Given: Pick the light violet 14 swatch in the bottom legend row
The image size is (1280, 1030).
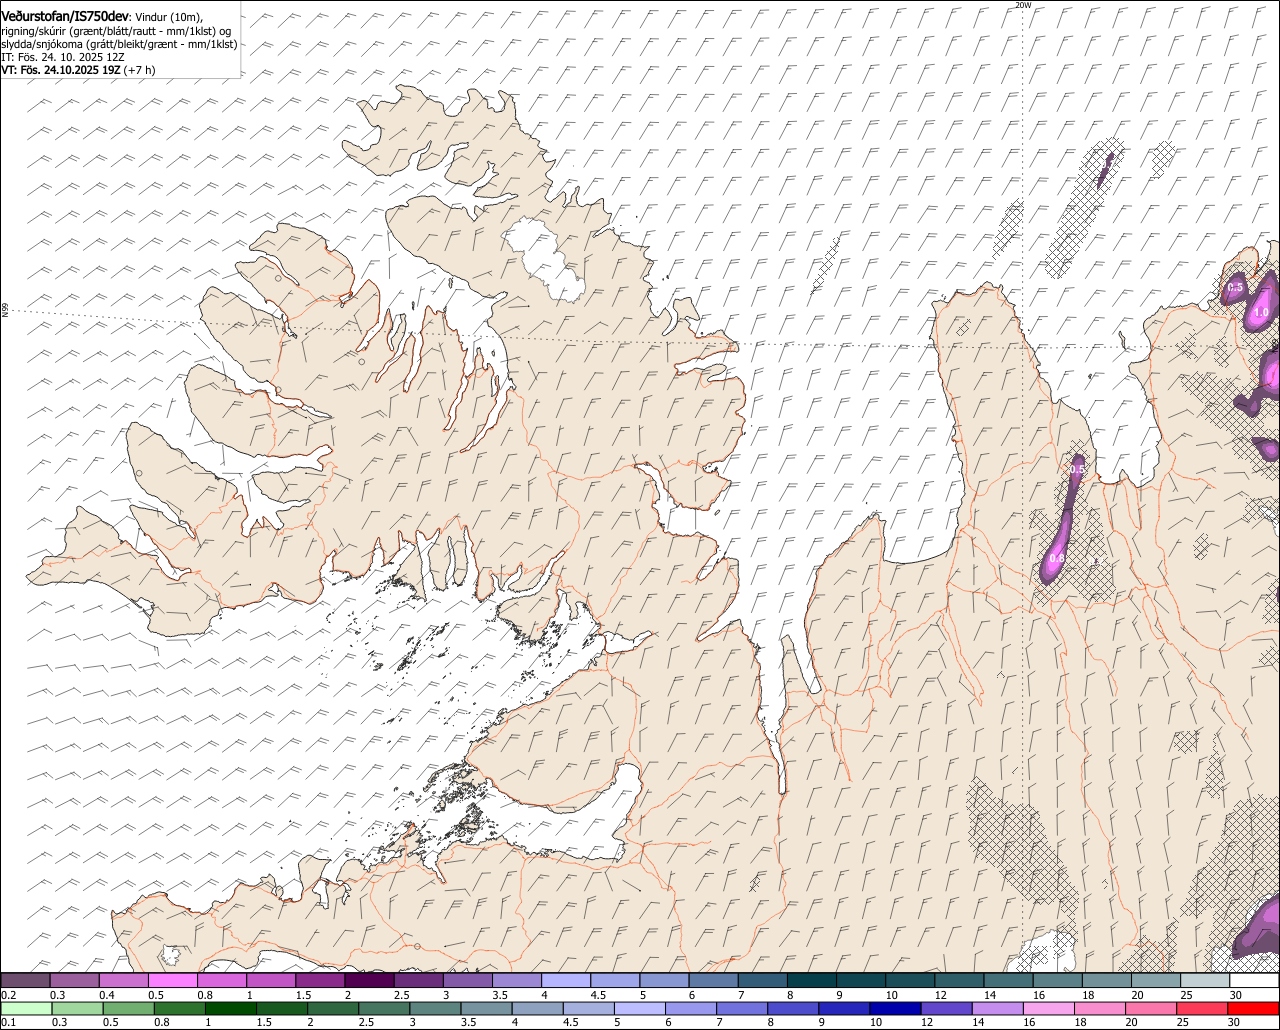Looking at the screenshot, I should (x=997, y=1008).
